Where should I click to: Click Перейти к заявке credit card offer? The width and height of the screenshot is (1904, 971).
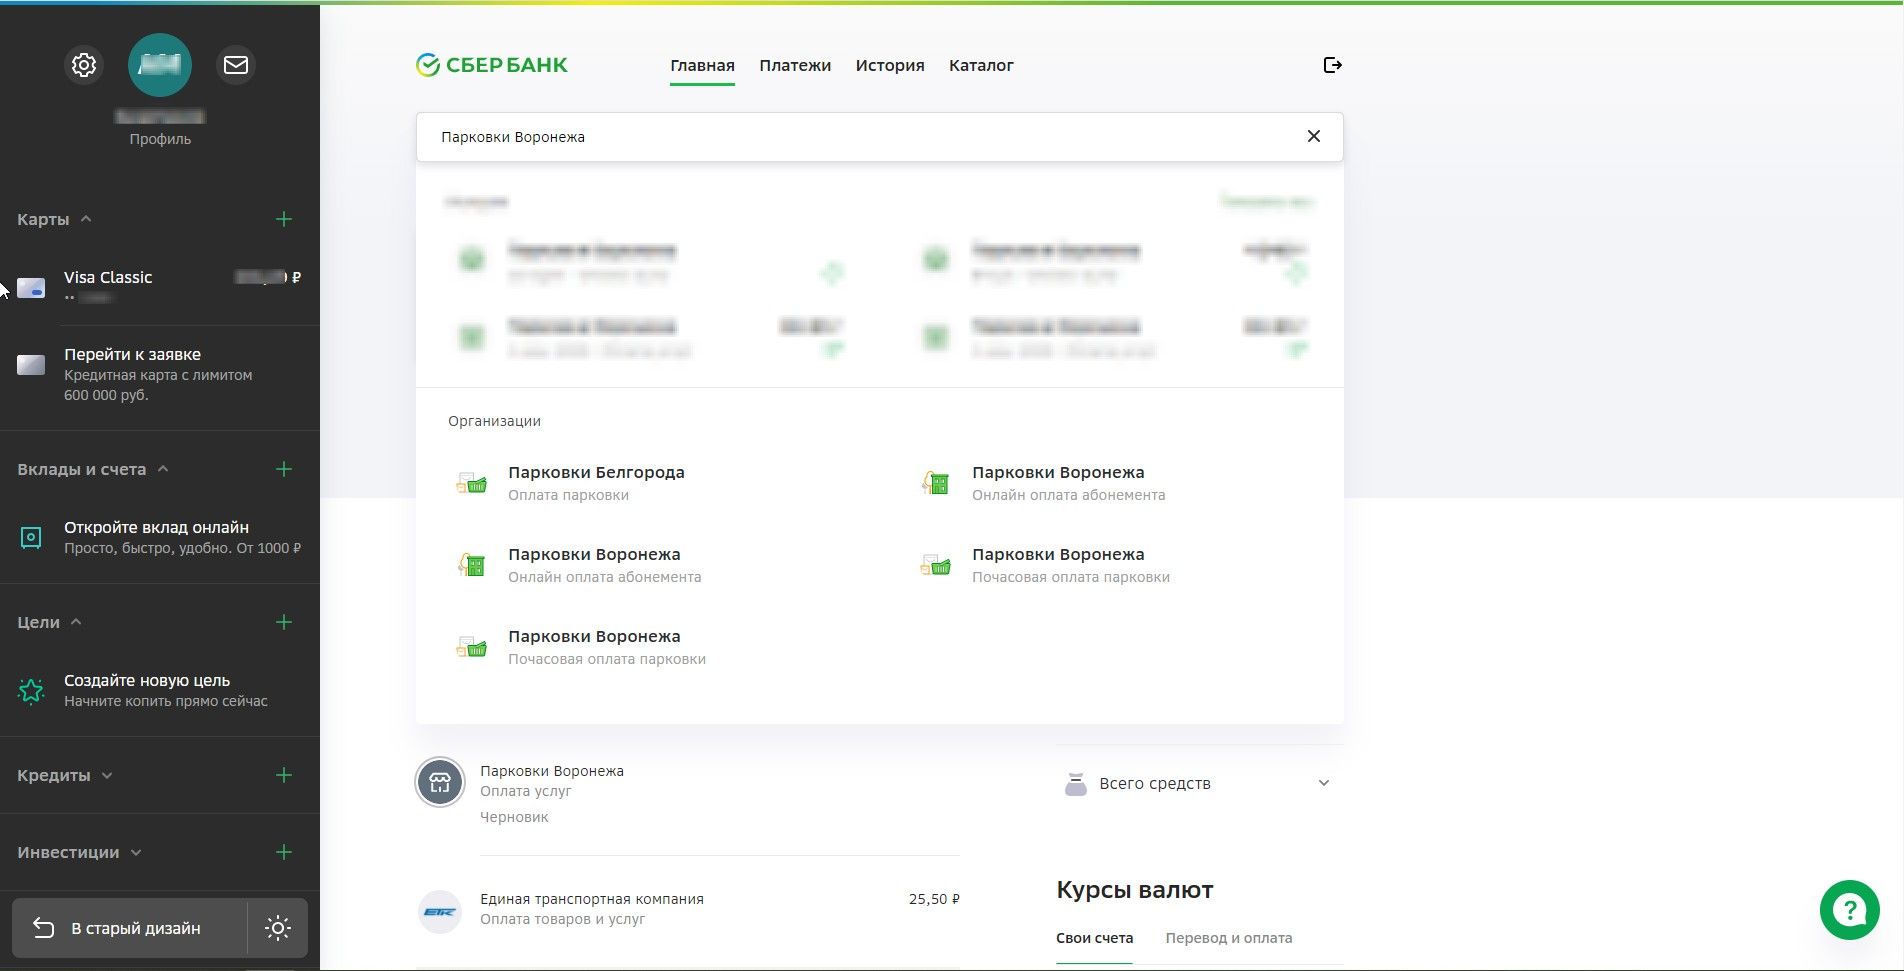coord(160,374)
